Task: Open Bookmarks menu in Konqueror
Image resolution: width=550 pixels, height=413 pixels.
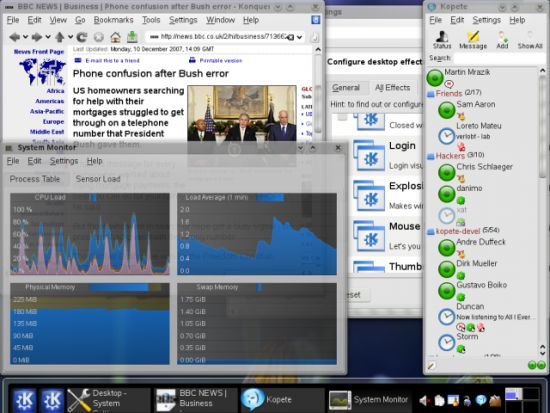Action: click(x=113, y=20)
